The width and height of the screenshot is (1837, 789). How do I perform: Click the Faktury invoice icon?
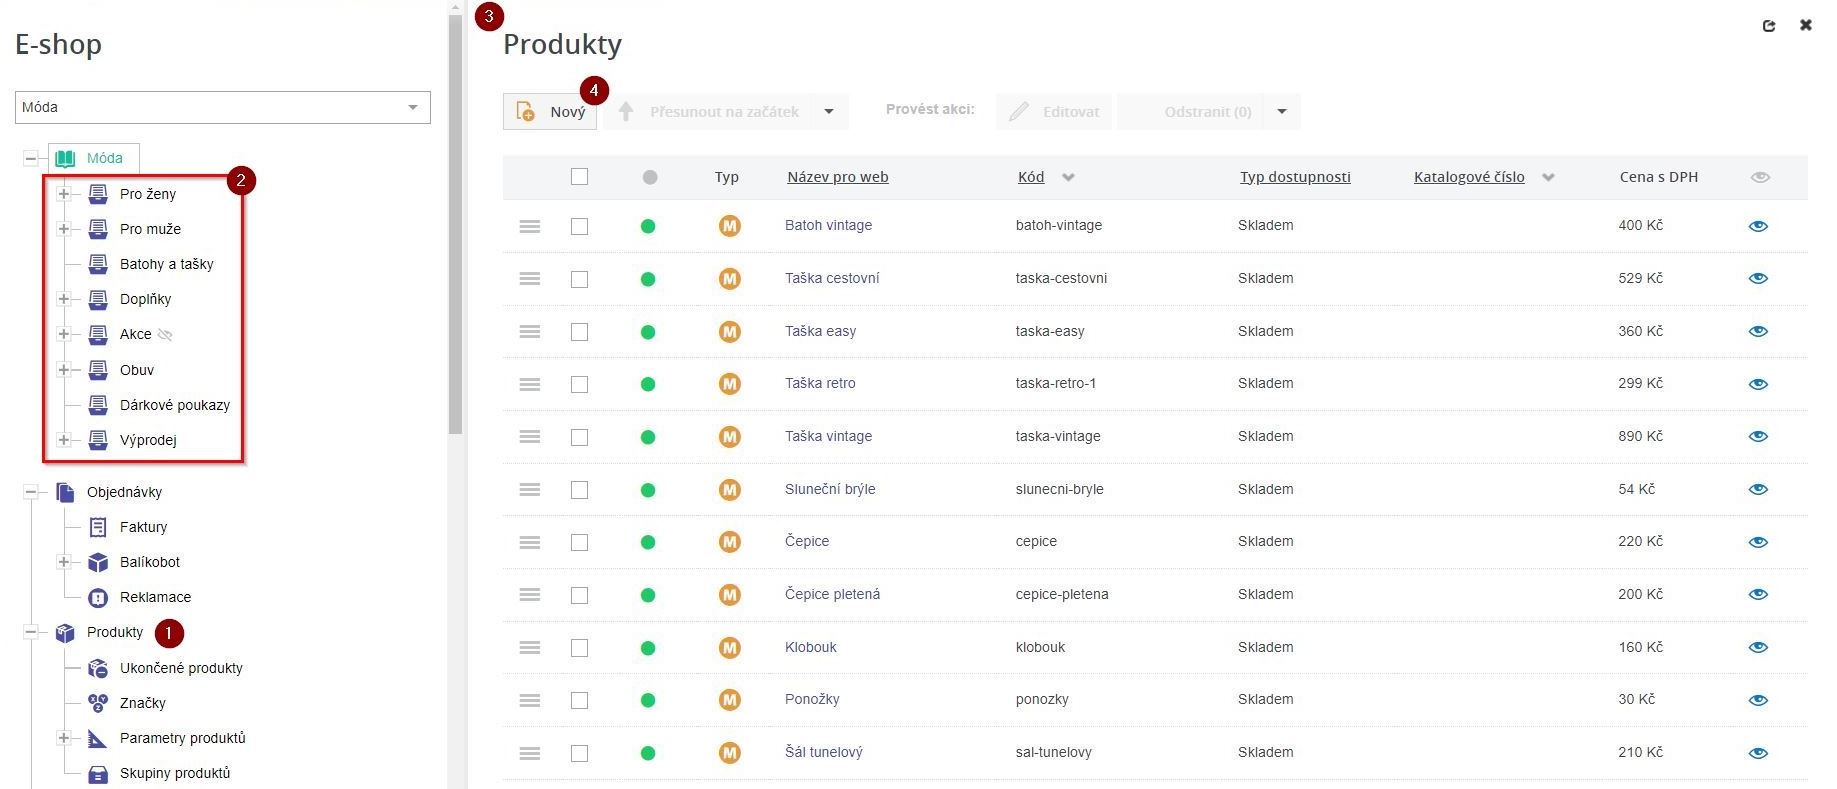click(x=98, y=527)
